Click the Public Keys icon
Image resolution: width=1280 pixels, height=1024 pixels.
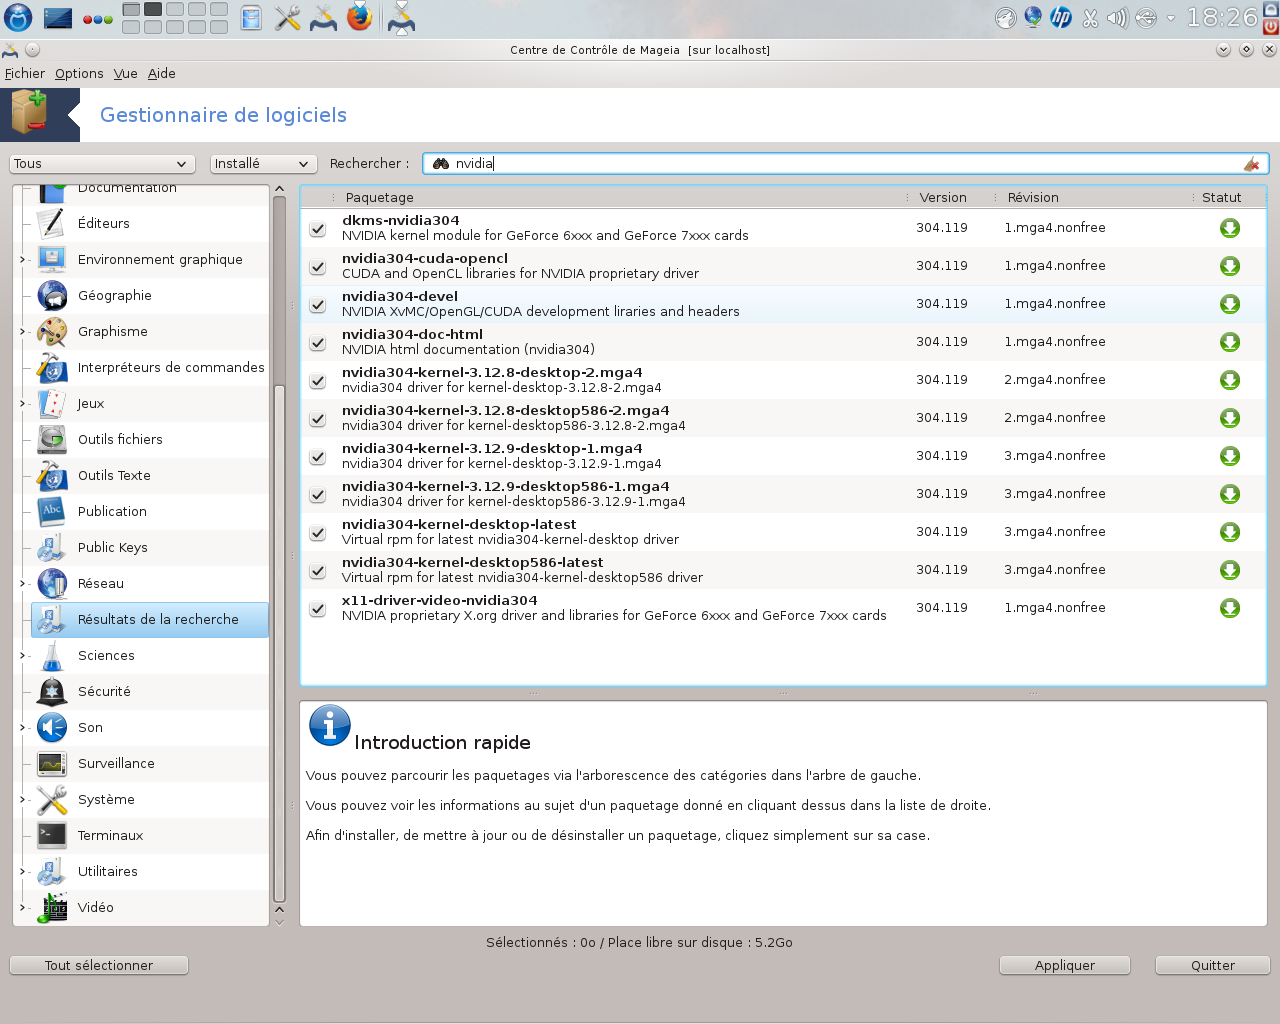(x=52, y=547)
